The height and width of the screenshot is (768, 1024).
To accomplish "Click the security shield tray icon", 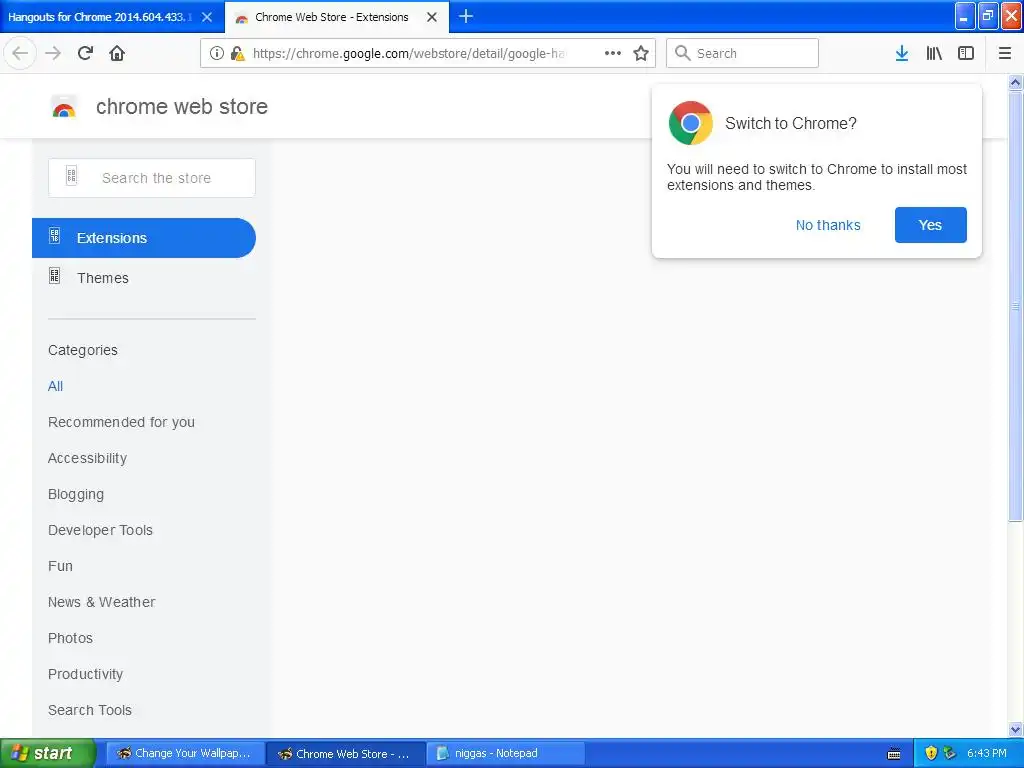I will 931,753.
